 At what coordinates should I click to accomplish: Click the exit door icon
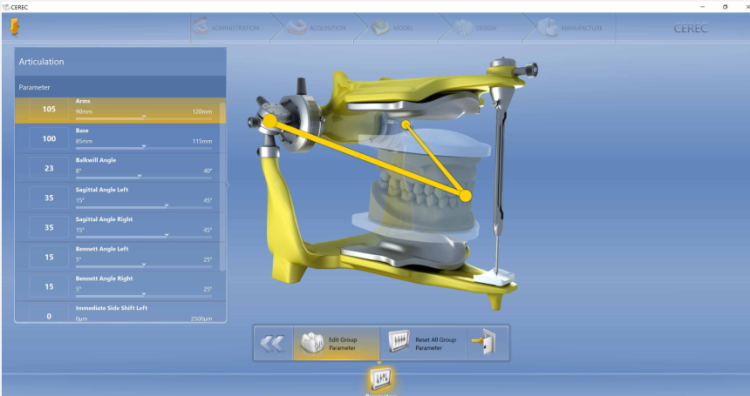(x=487, y=343)
